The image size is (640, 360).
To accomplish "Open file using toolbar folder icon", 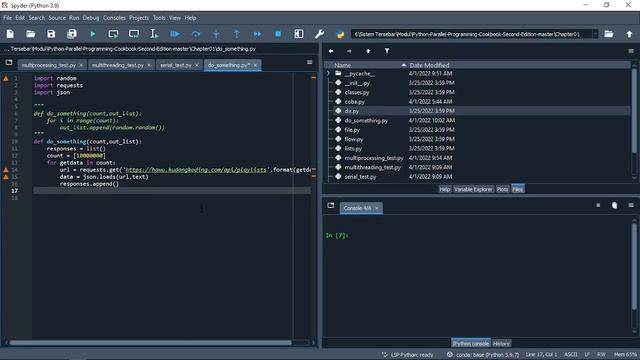I will tap(31, 34).
